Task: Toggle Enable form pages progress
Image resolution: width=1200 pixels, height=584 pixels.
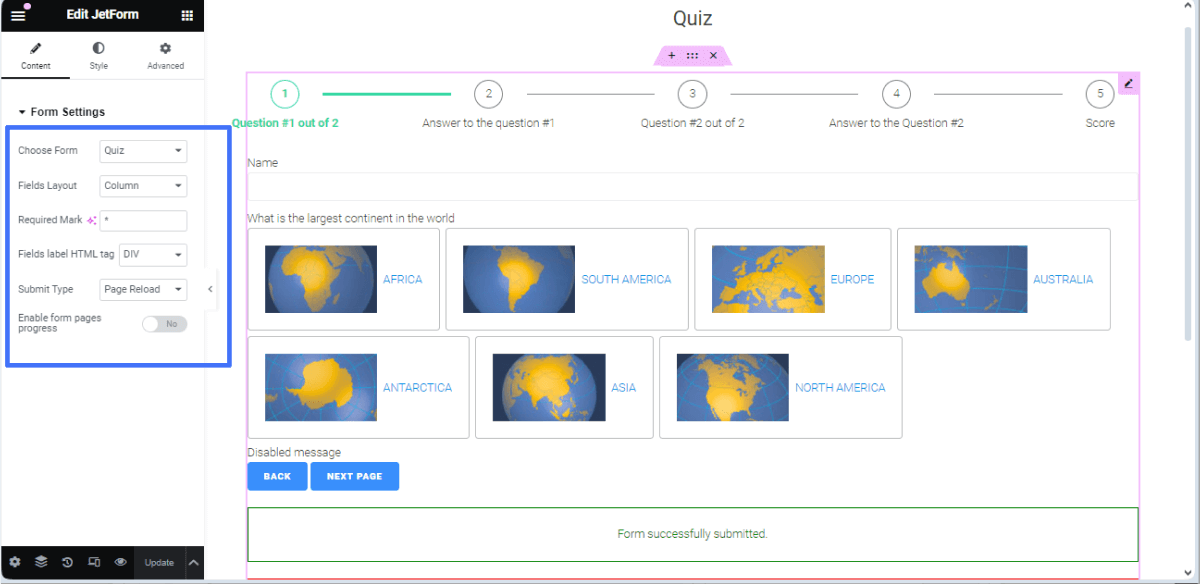Action: tap(164, 323)
